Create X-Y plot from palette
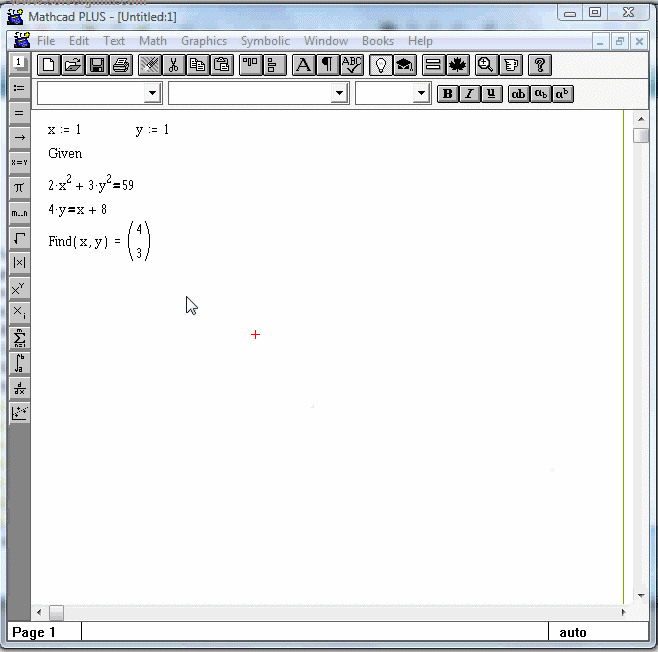Viewport: 658px width, 652px height. click(x=19, y=413)
